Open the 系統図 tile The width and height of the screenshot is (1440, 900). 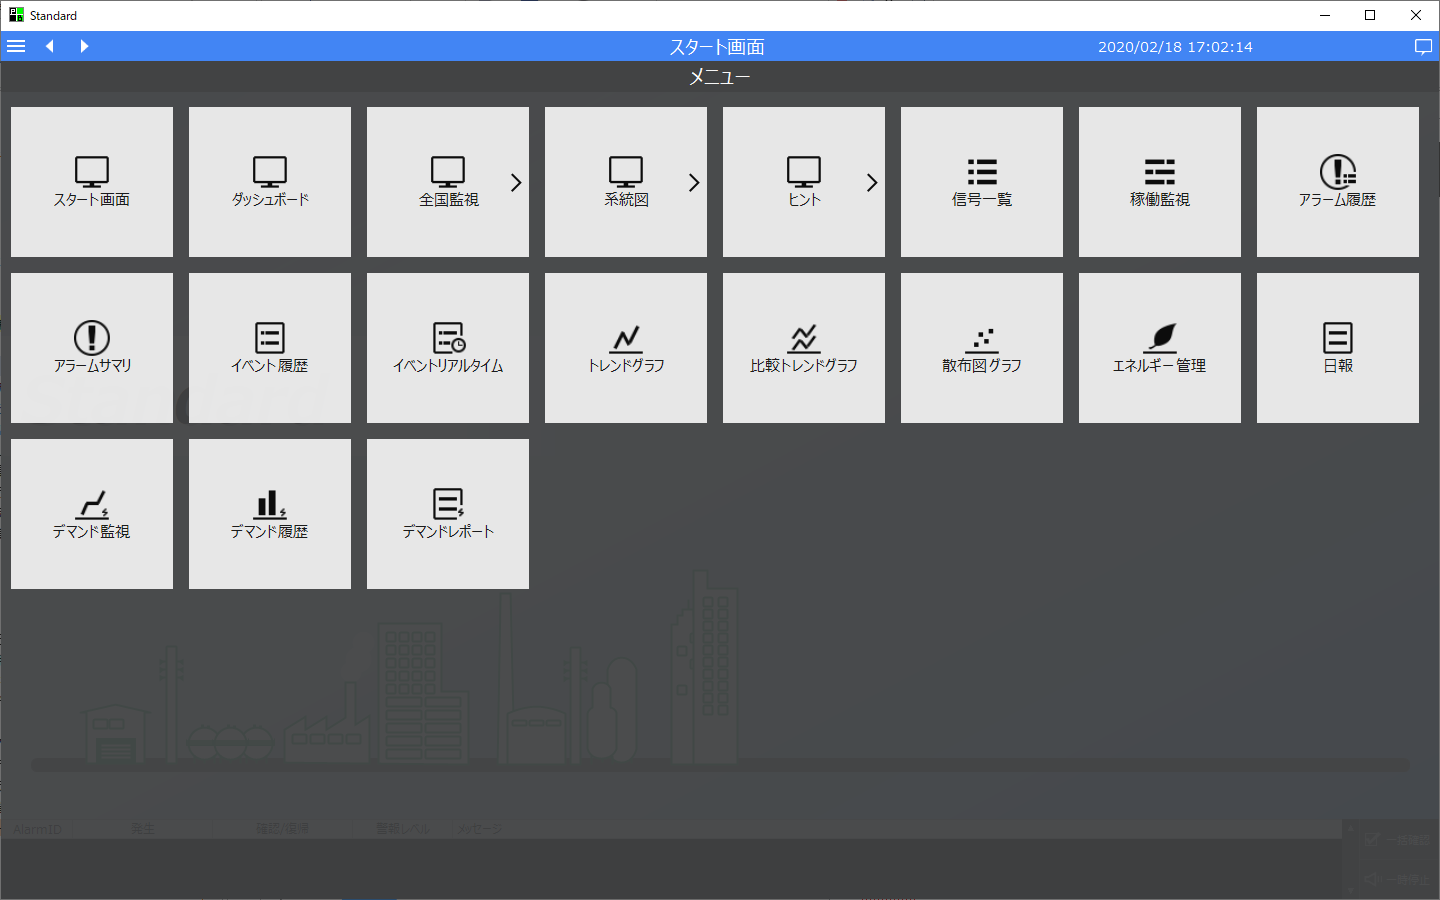626,182
